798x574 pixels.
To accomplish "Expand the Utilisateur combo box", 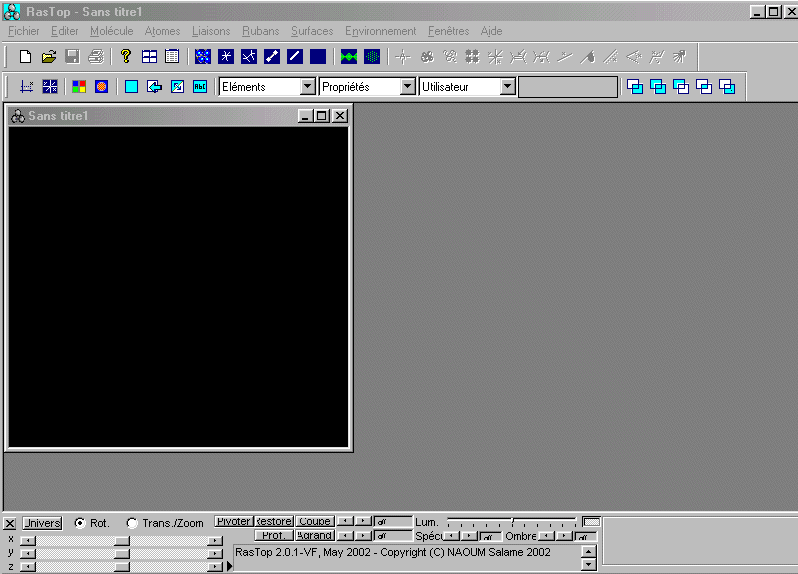I will [507, 87].
